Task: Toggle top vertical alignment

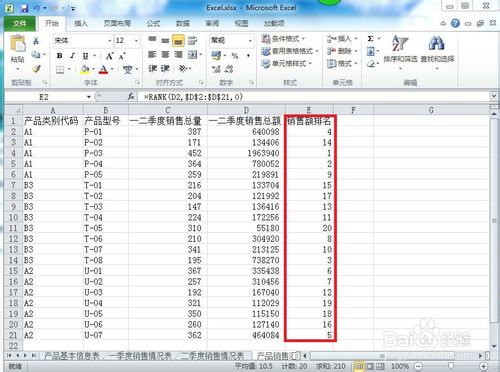Action: (152, 40)
